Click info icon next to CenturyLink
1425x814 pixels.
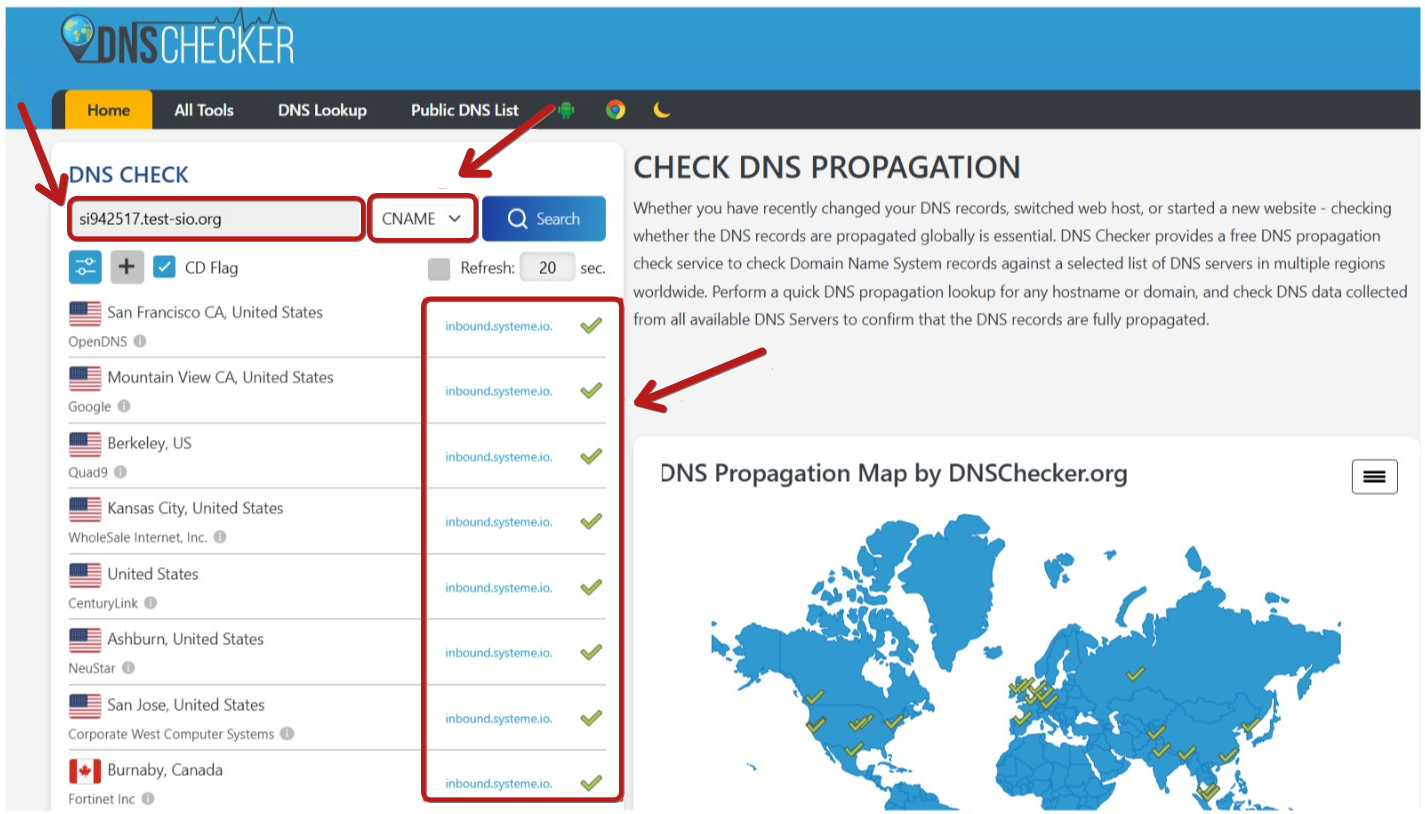151,603
